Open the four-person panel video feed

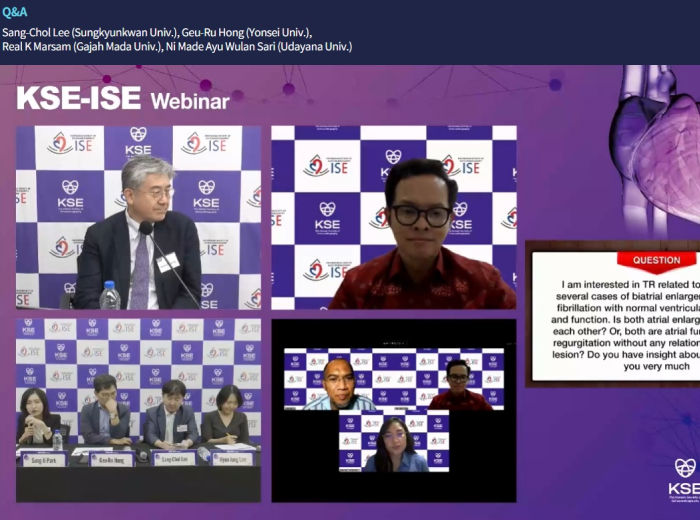[x=138, y=410]
